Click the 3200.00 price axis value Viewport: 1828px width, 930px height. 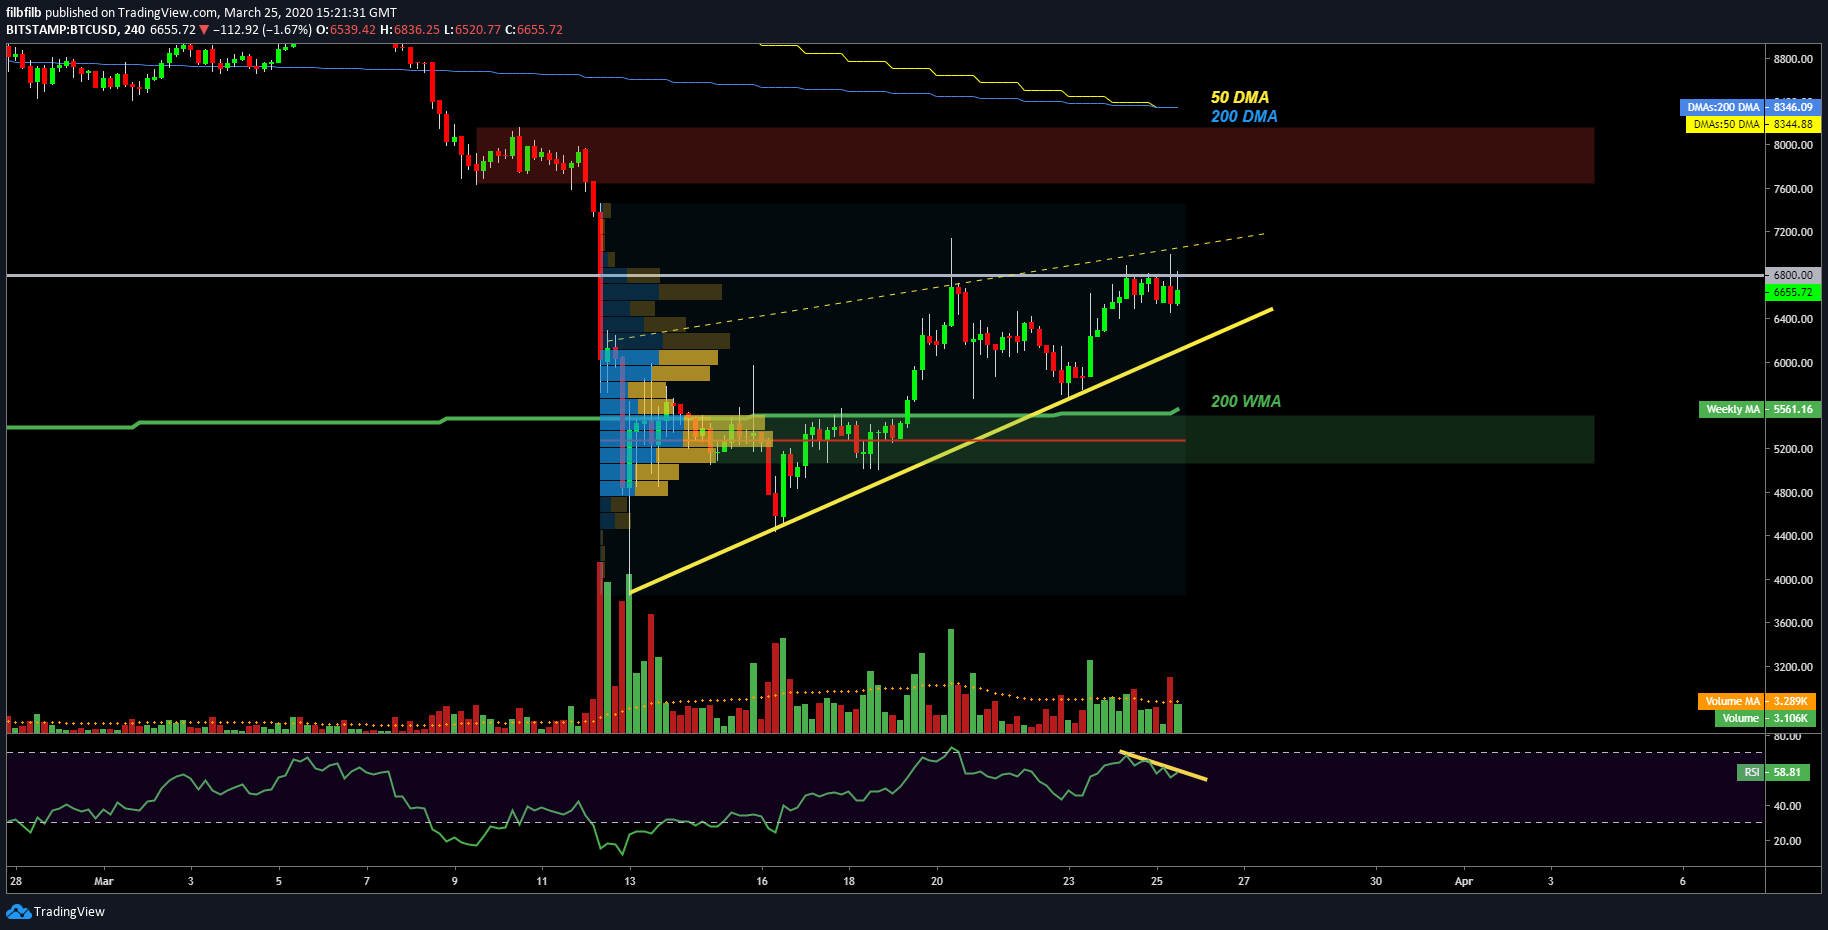point(1793,667)
